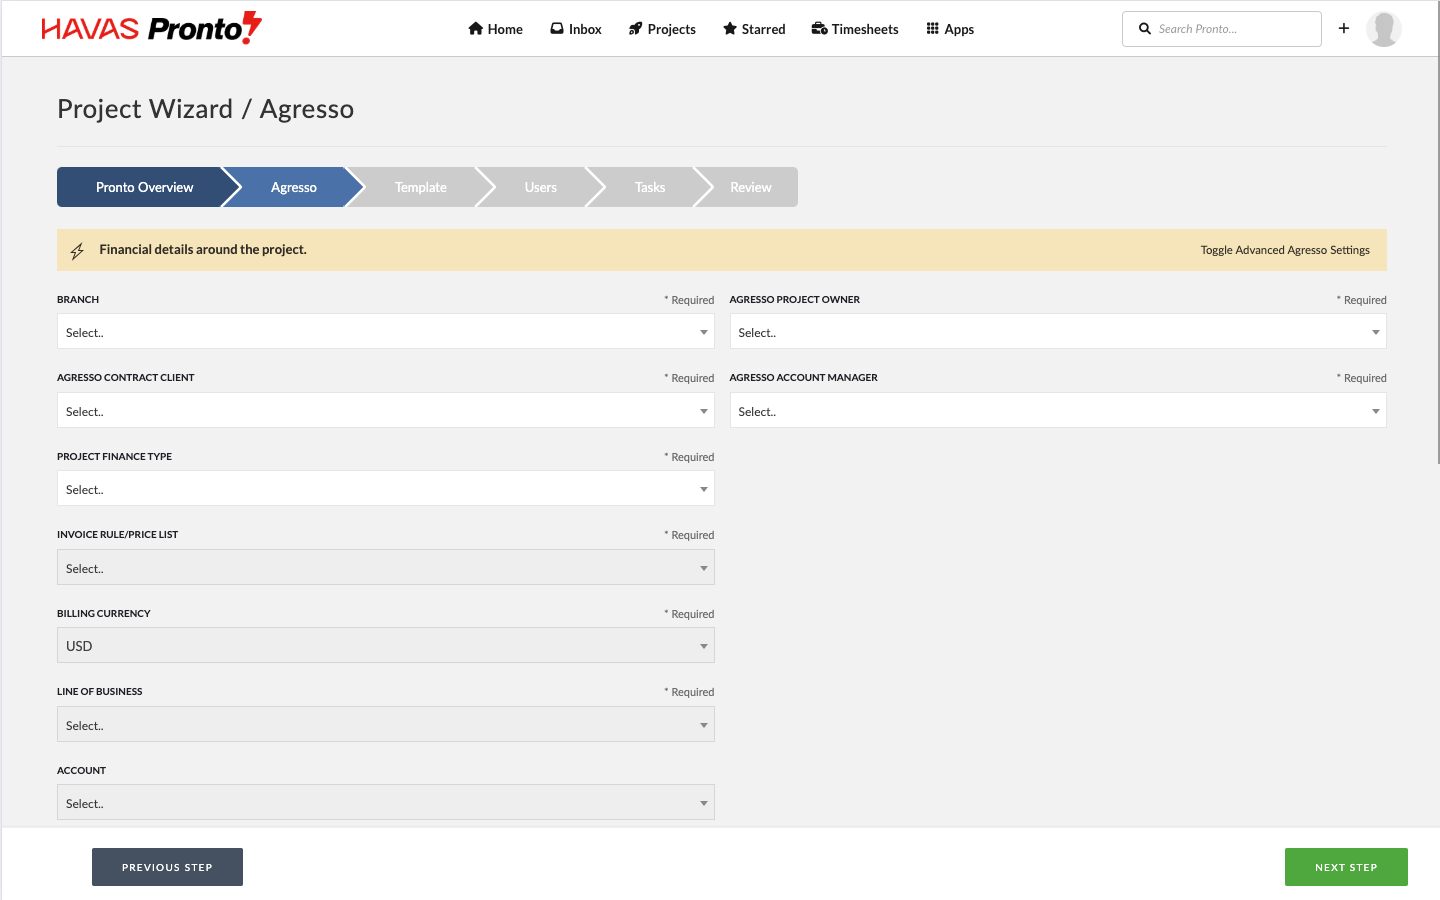Viewport: 1440px width, 900px height.
Task: Open Timesheets from the top navigation
Action: coord(855,29)
